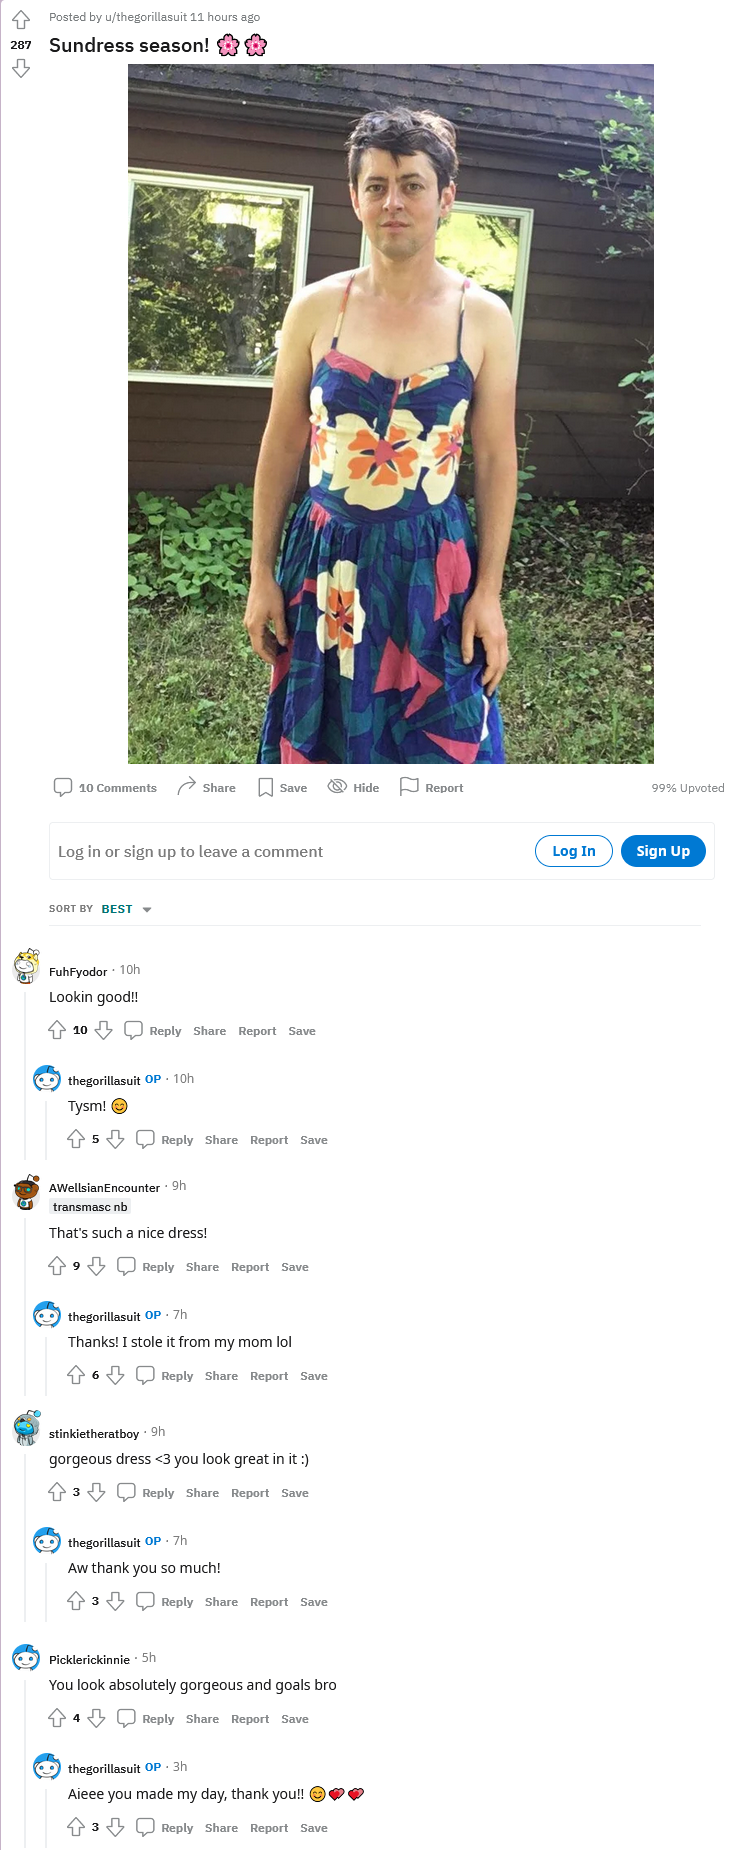Click stinkietheratboy's avatar icon

[x=27, y=1428]
